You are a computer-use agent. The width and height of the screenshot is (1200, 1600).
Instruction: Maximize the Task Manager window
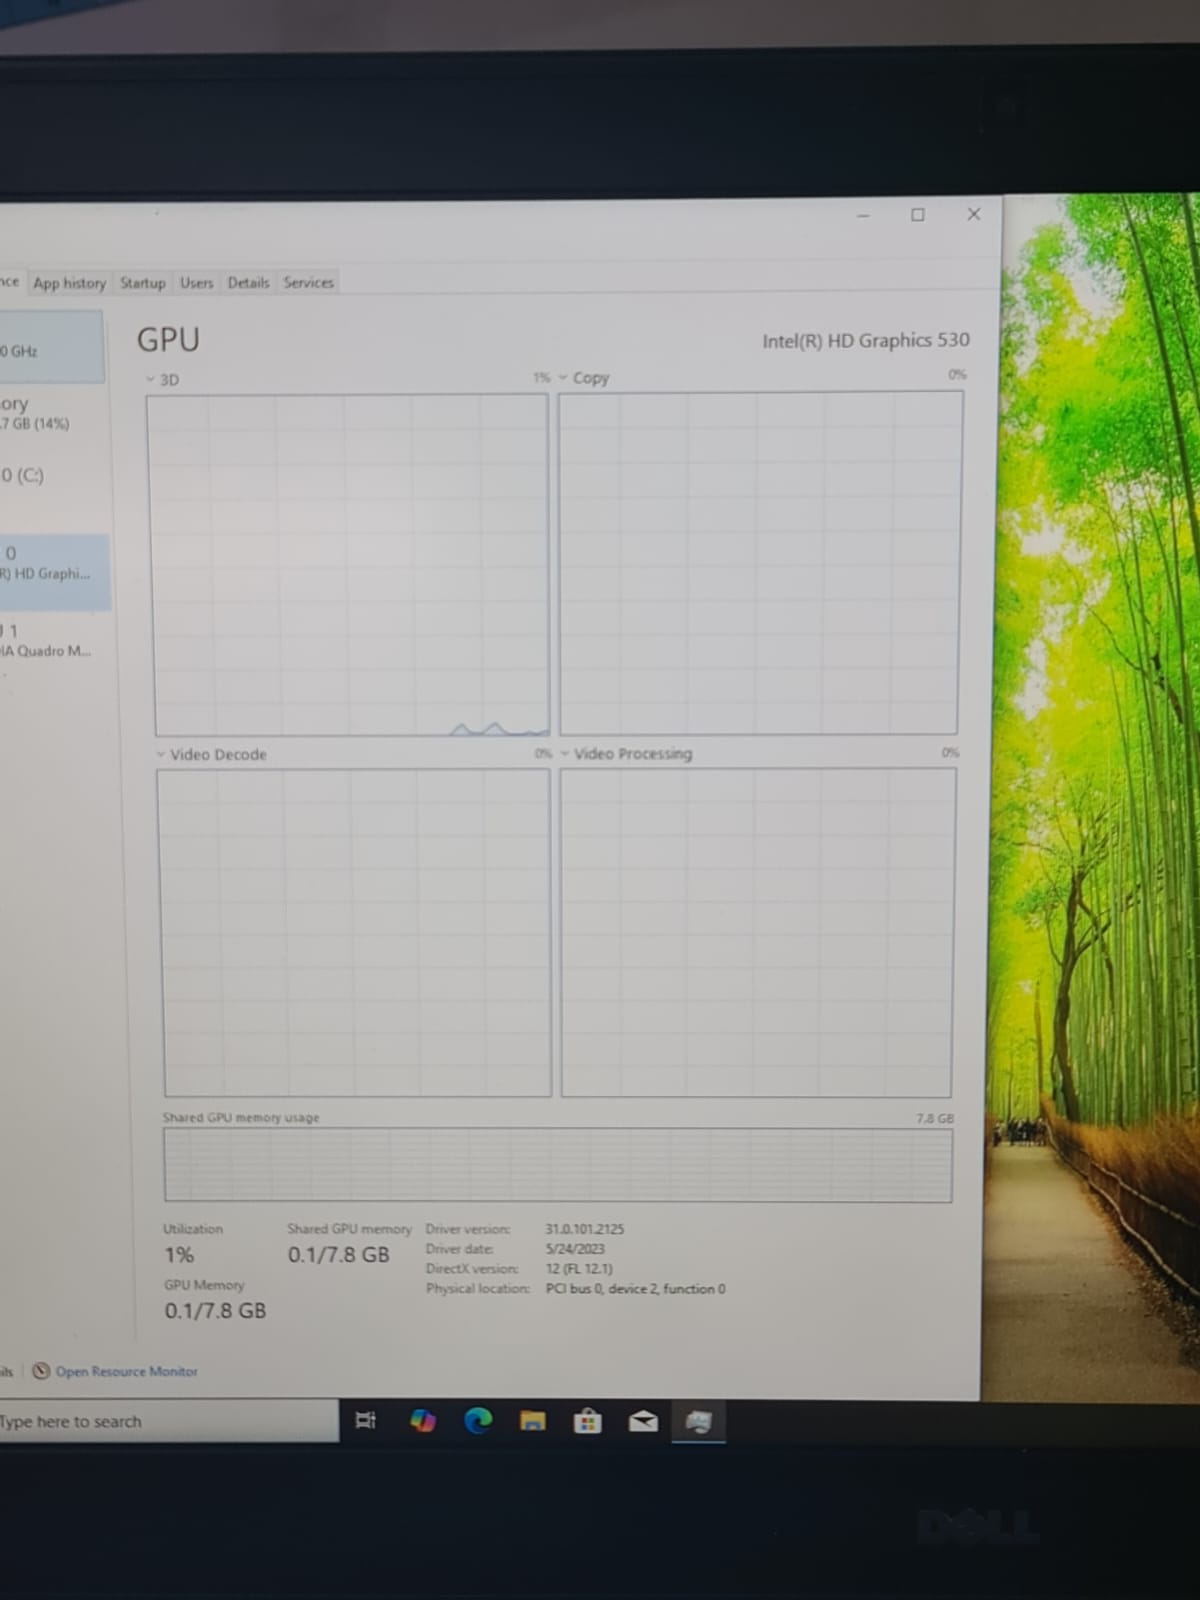[x=918, y=215]
